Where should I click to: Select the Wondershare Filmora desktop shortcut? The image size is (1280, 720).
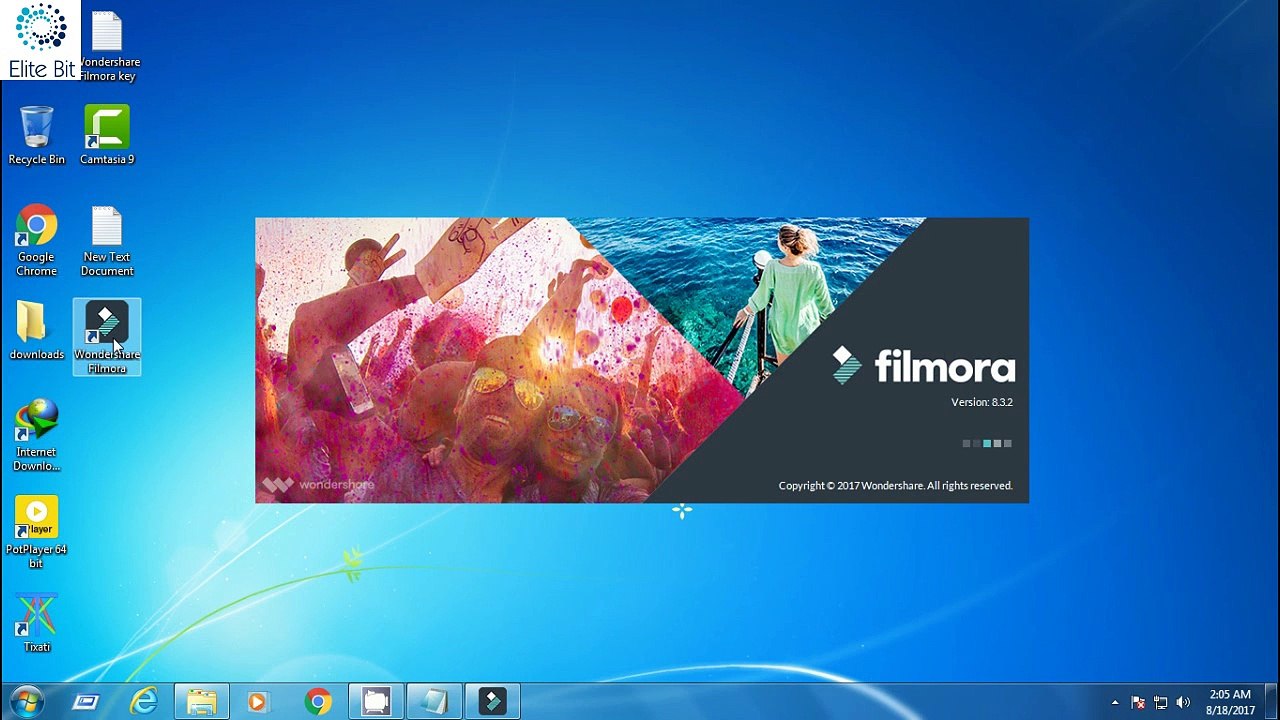tap(107, 337)
